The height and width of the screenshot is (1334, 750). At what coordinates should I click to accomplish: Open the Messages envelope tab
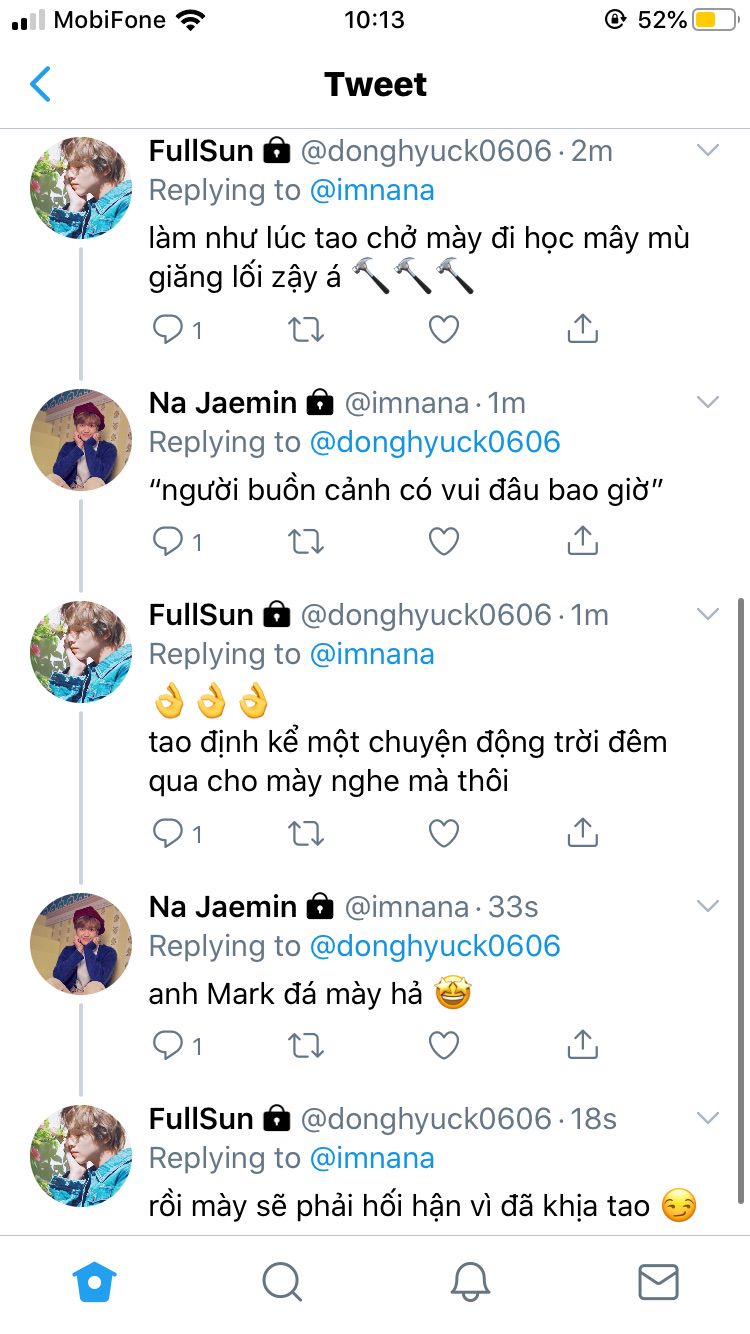[x=658, y=1280]
